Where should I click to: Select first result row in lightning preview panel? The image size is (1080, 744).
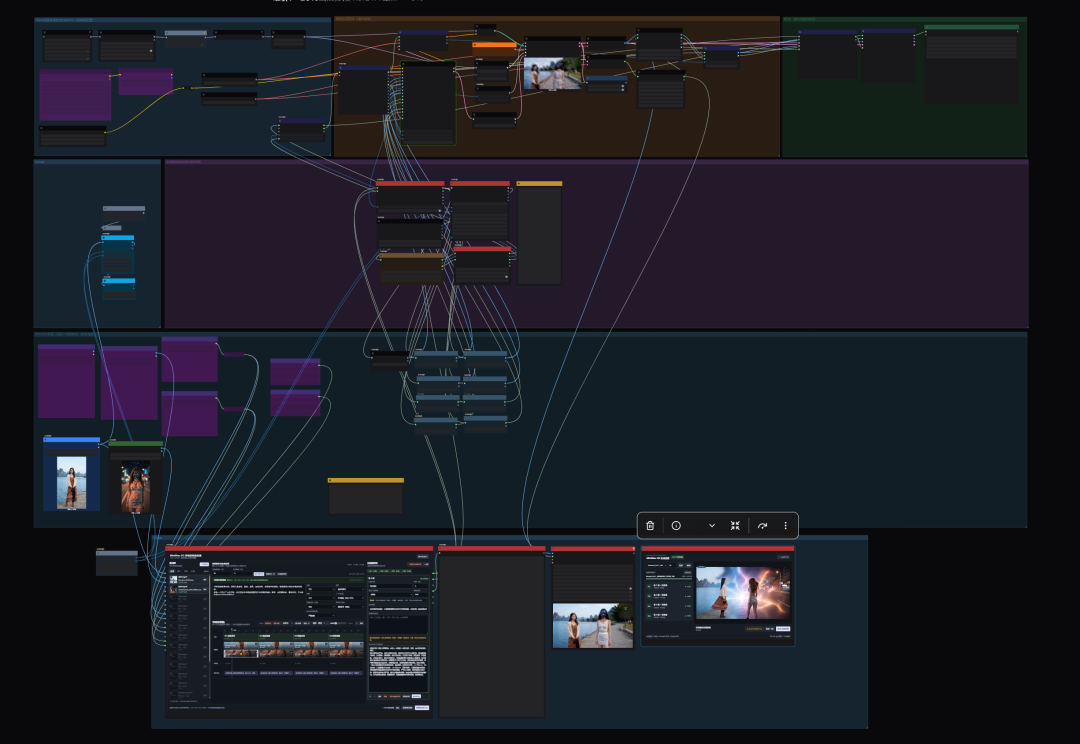point(669,587)
